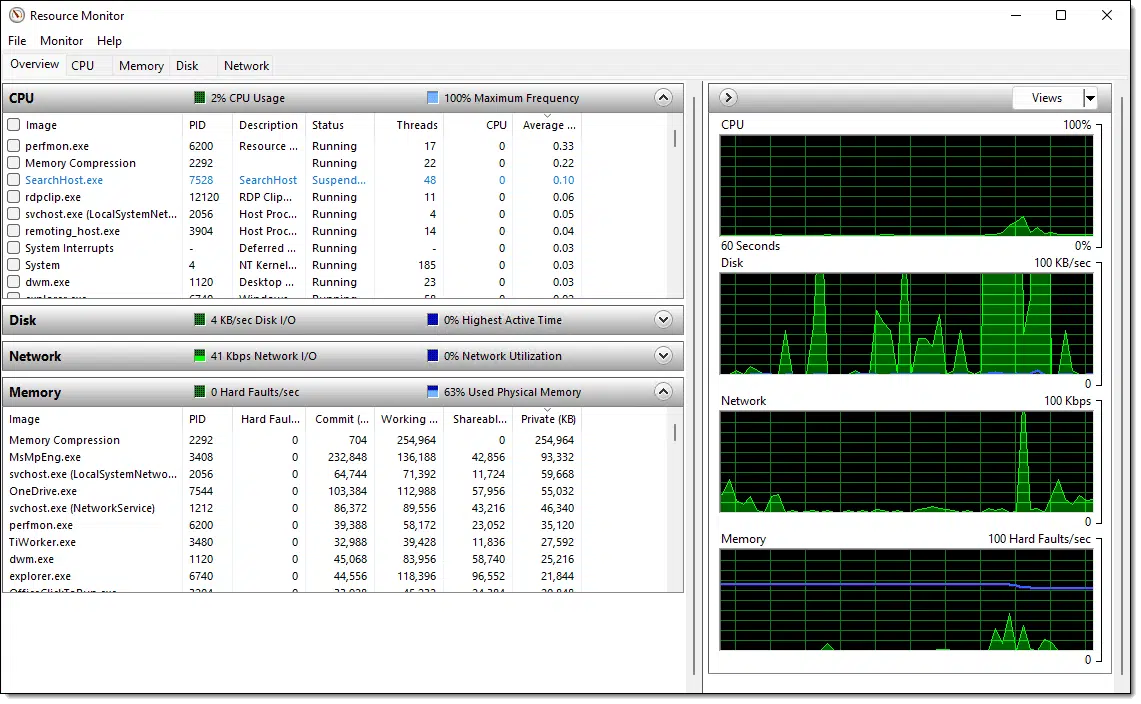Collapse graphs pane with the arrow button
Screen dimensions: 1141x704
pos(728,98)
